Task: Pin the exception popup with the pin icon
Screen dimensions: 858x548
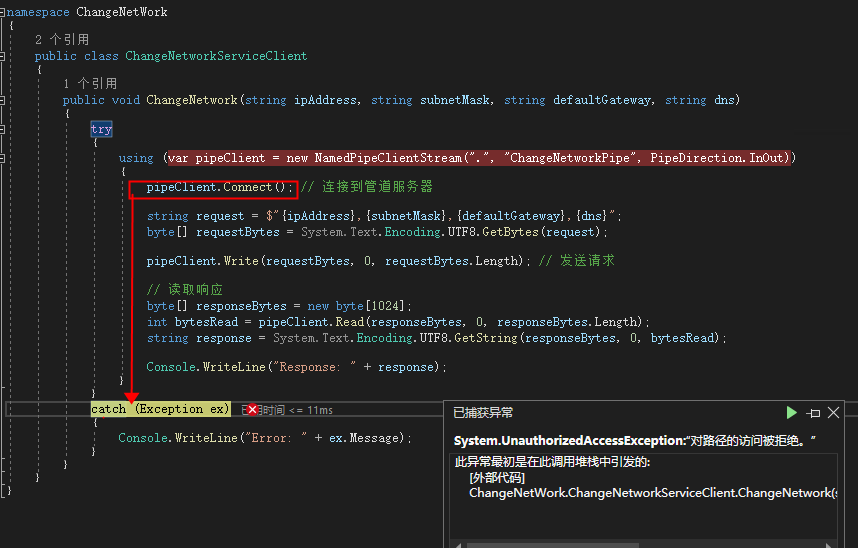Action: coord(813,413)
